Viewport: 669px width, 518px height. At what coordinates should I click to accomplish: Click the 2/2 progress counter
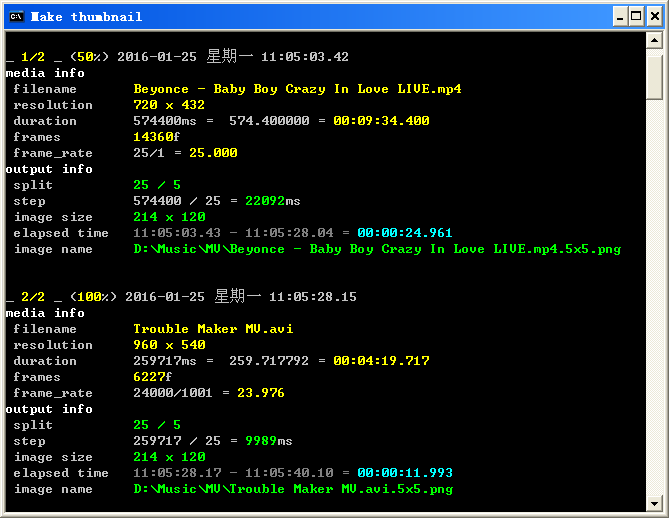pos(33,297)
